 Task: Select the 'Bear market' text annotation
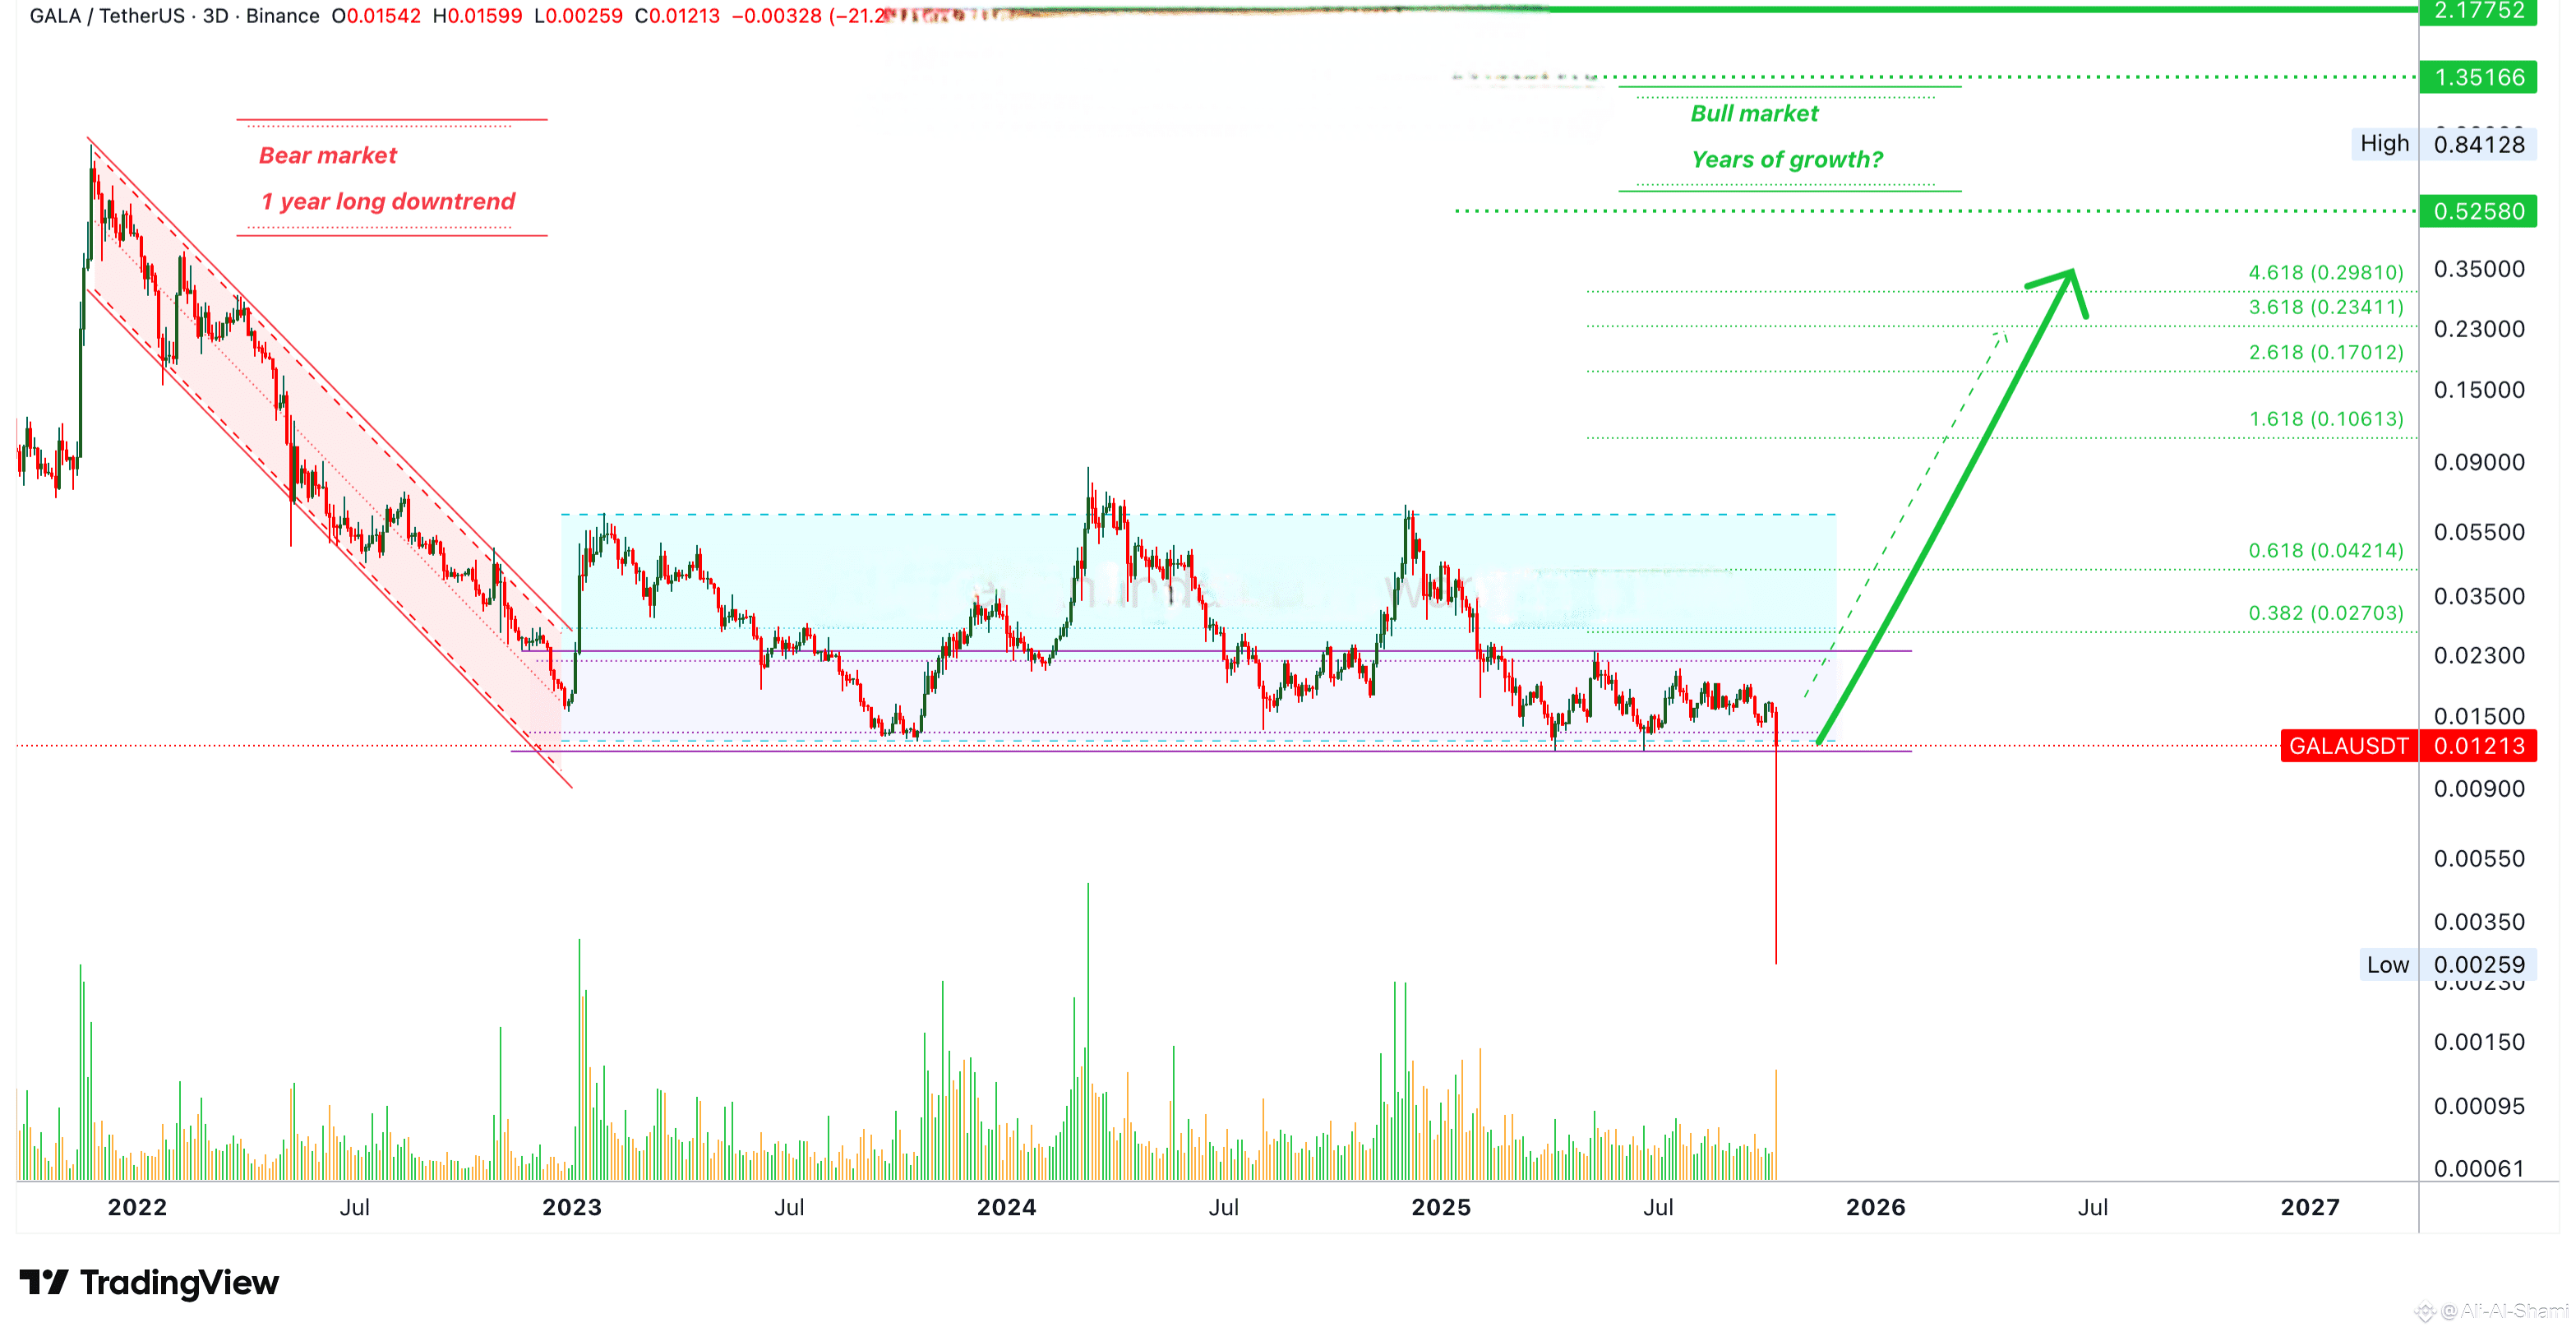pos(328,155)
